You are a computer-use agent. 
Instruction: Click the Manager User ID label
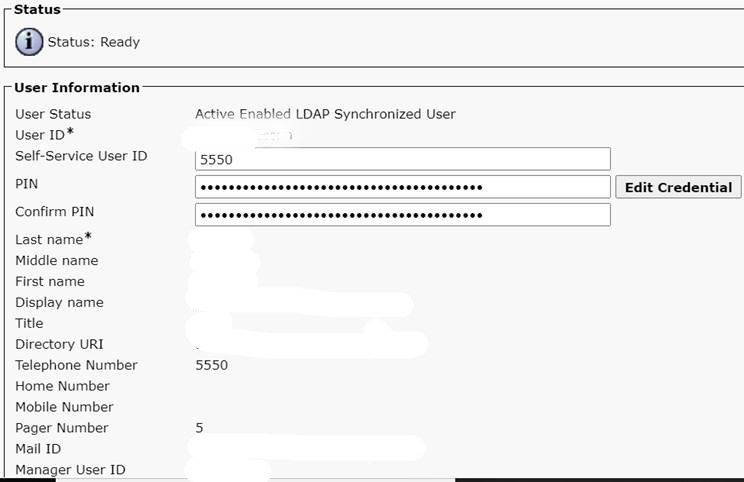point(70,470)
